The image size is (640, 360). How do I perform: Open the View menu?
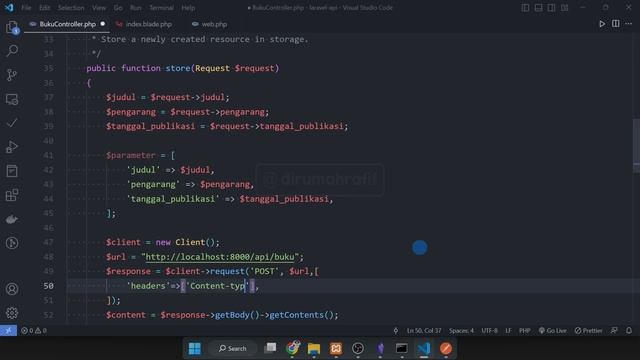(x=99, y=8)
